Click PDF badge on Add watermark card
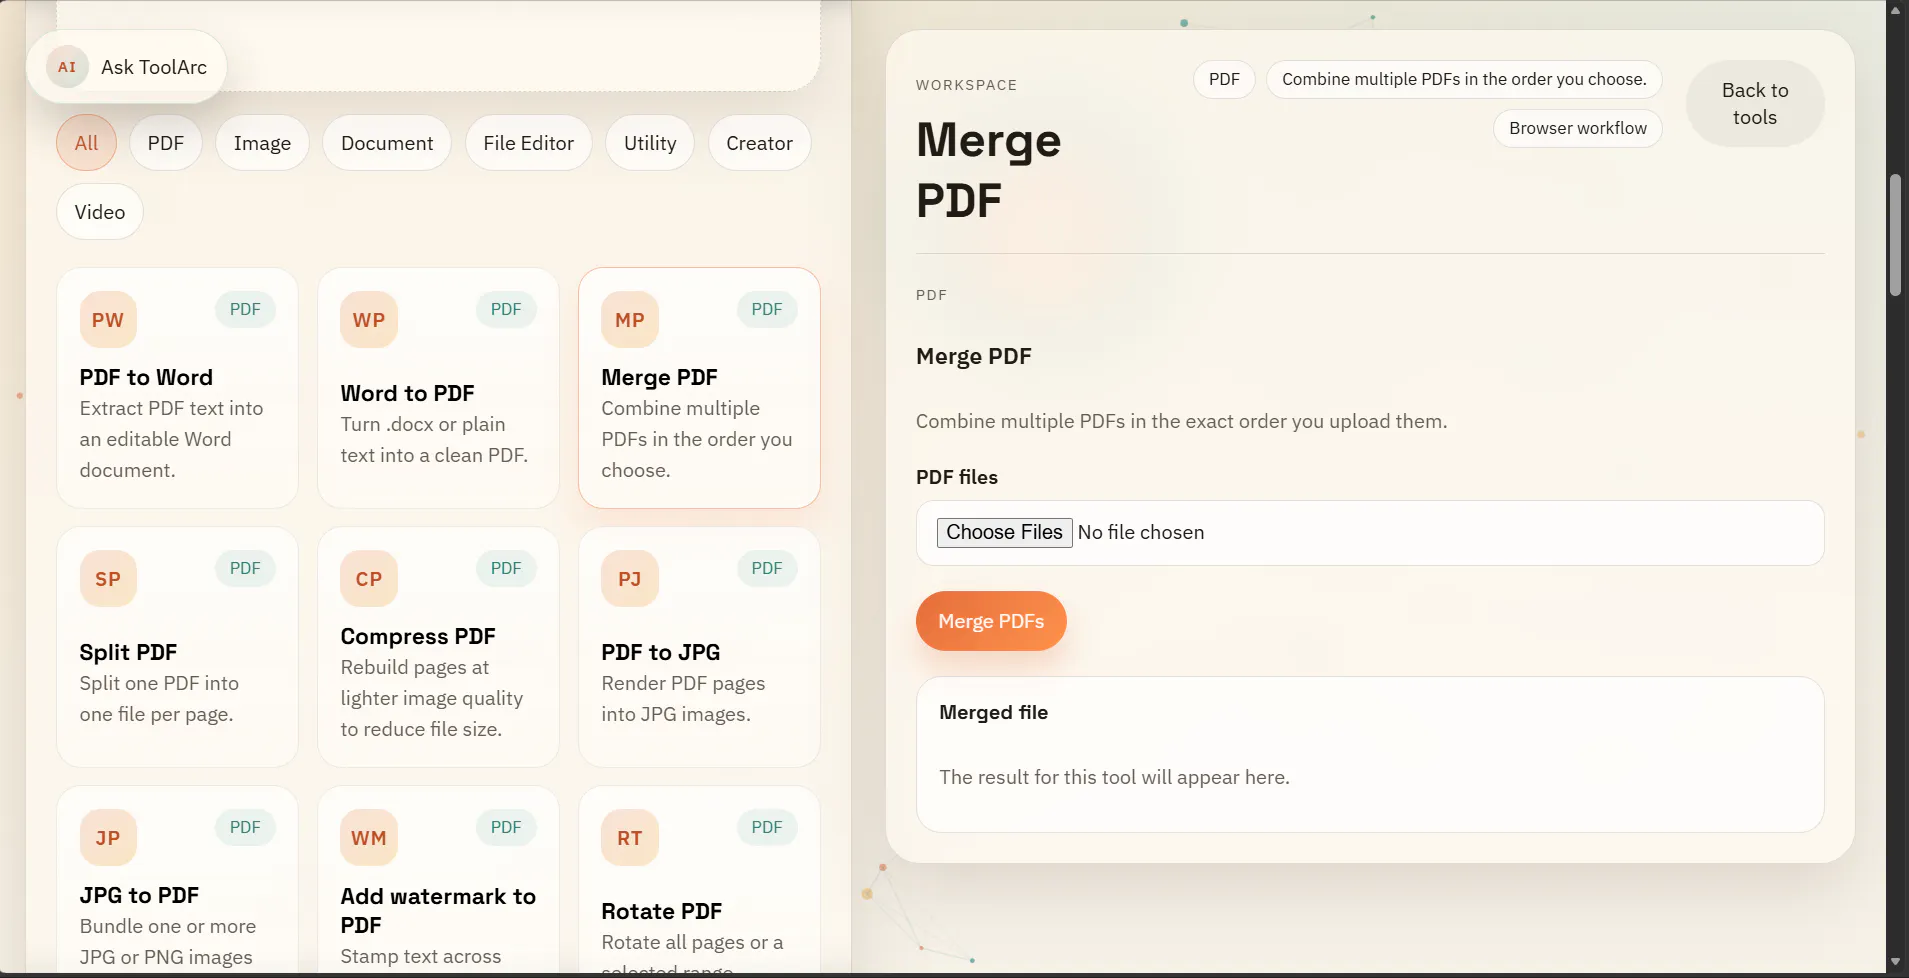 coord(506,827)
